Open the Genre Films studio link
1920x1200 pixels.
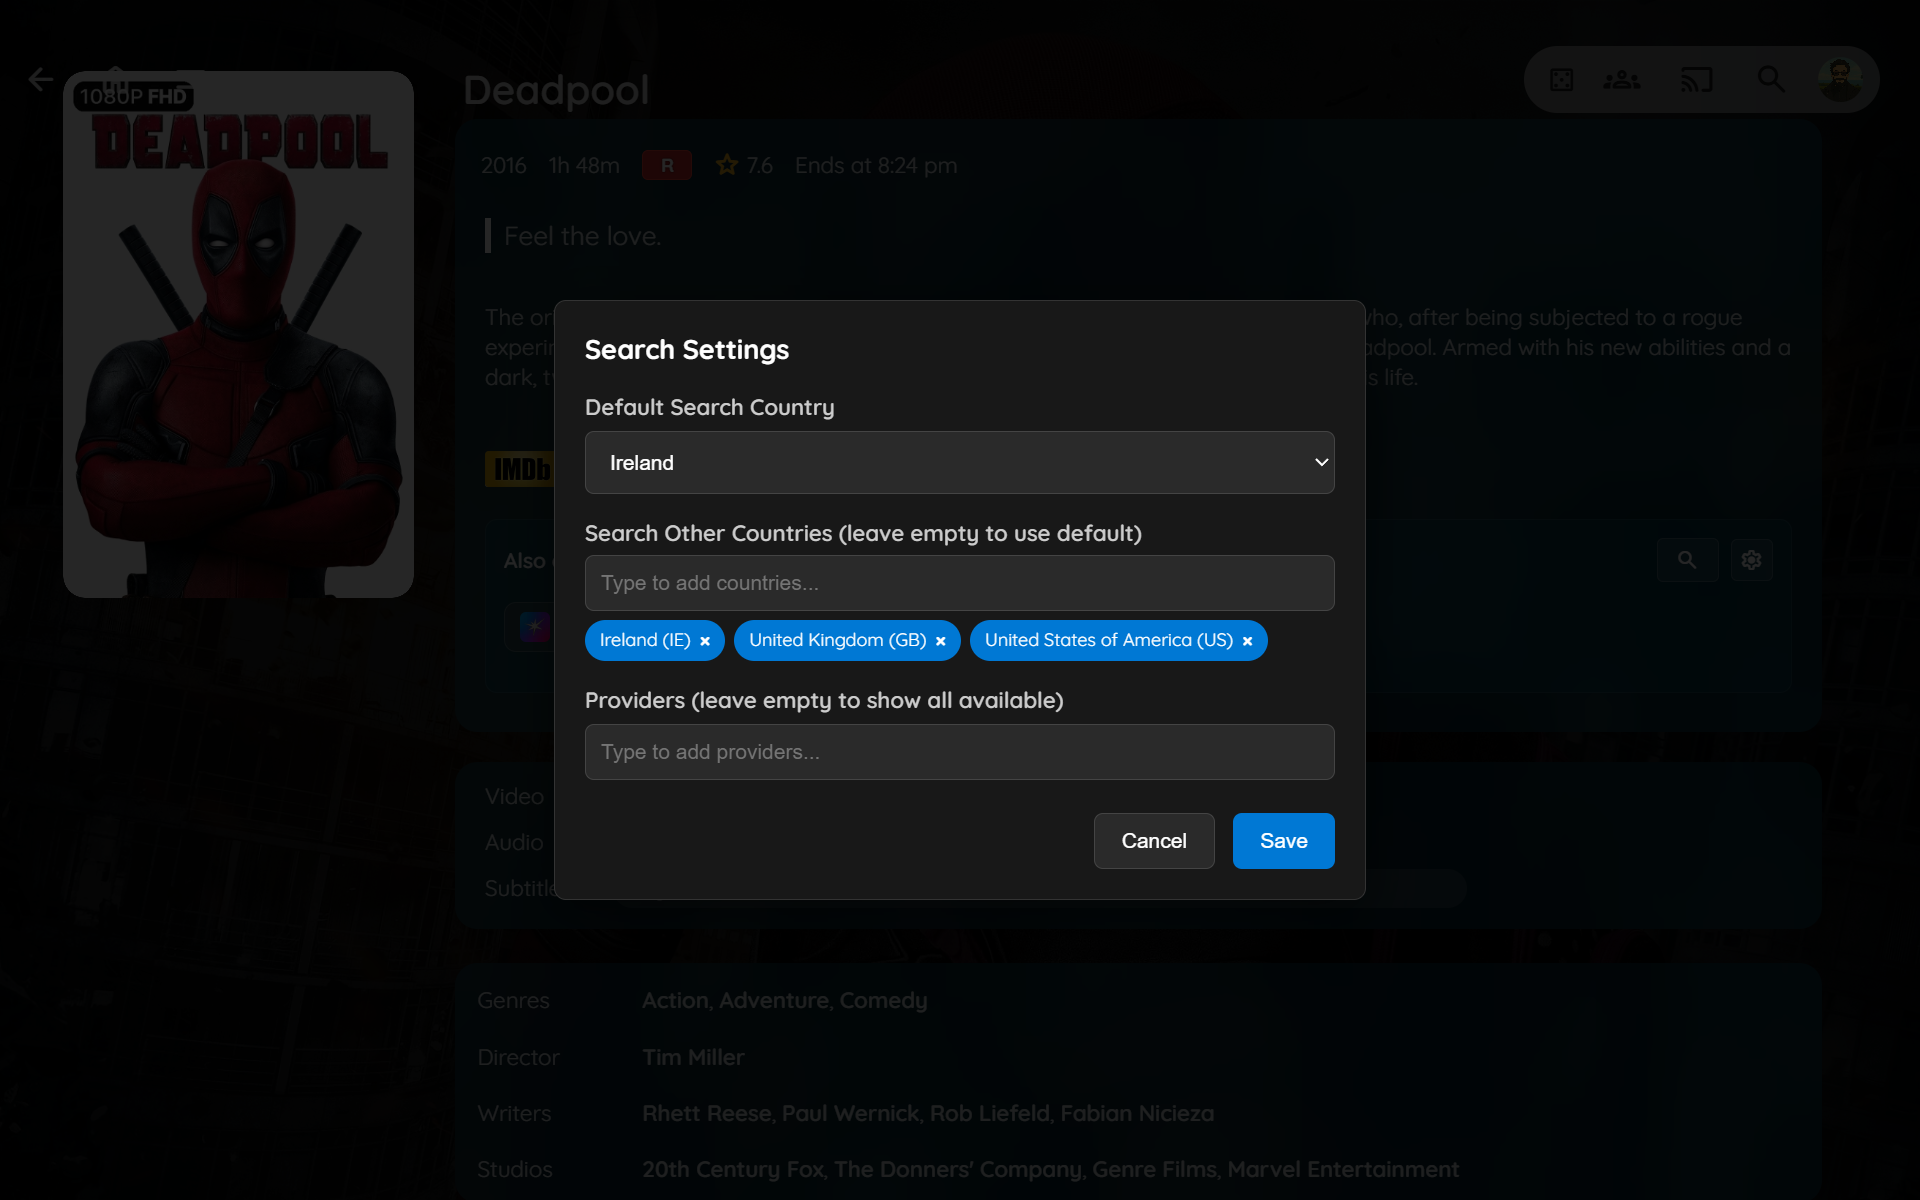click(1154, 1169)
